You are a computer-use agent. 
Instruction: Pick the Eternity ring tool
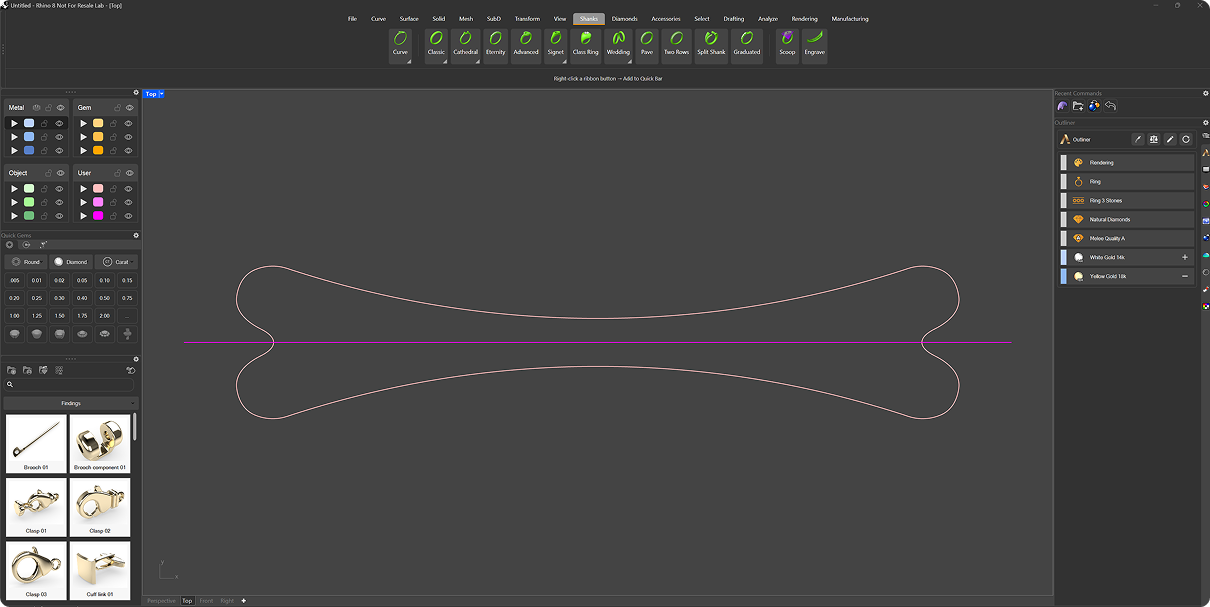point(496,46)
